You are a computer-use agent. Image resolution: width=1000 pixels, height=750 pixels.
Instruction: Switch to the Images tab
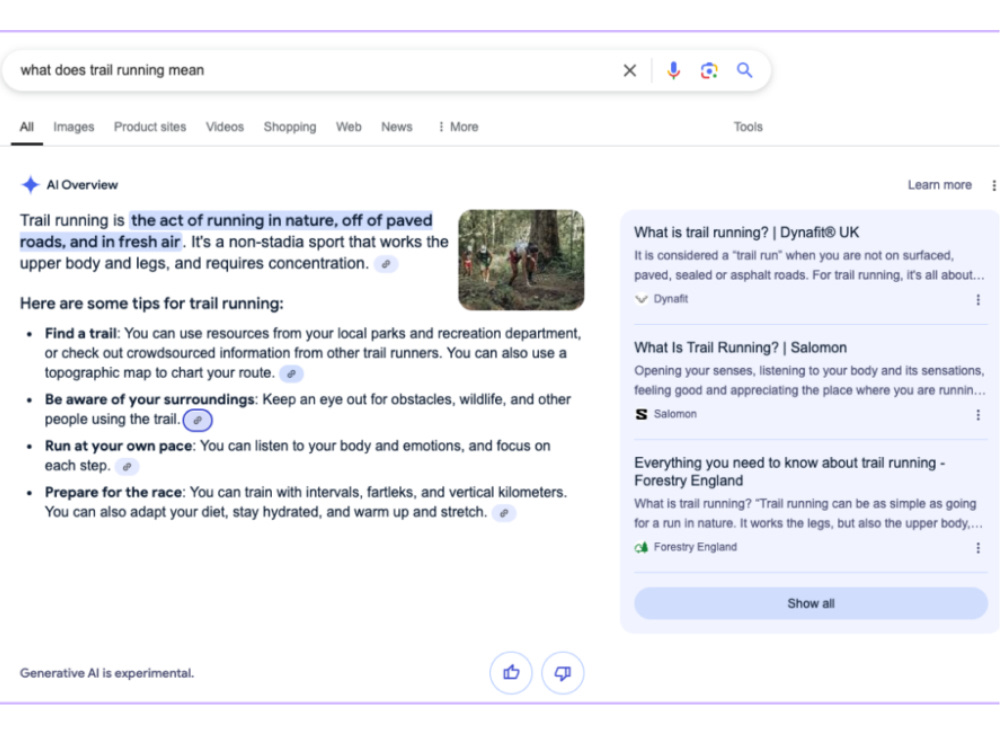(73, 127)
